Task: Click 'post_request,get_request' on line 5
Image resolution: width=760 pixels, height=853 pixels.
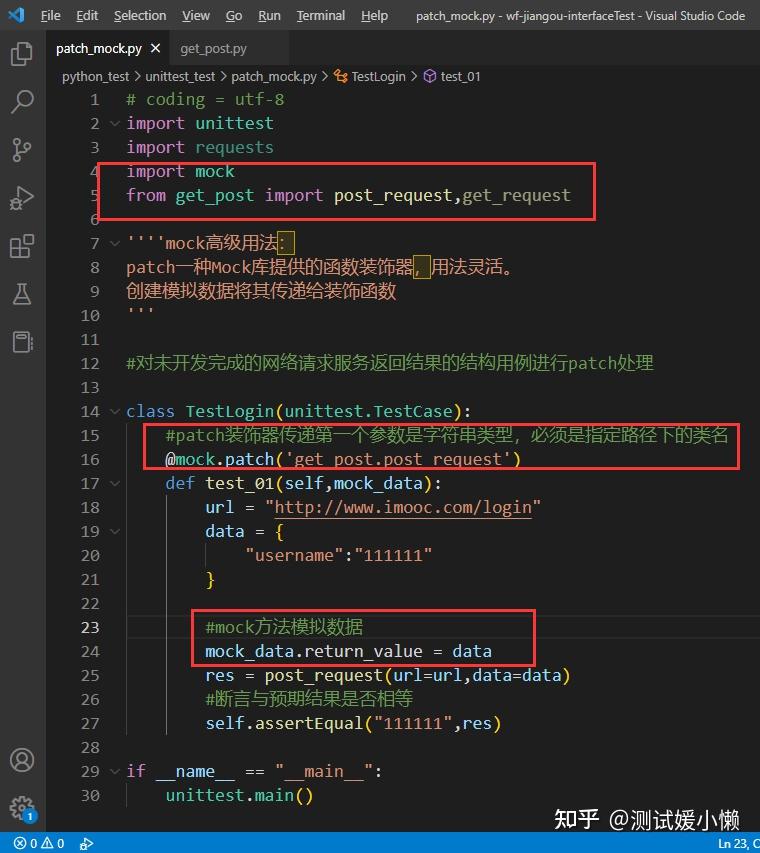Action: coord(452,195)
